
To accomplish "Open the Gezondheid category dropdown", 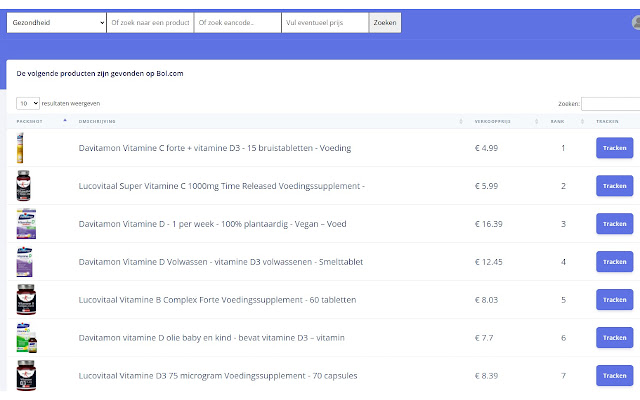I will pos(57,22).
